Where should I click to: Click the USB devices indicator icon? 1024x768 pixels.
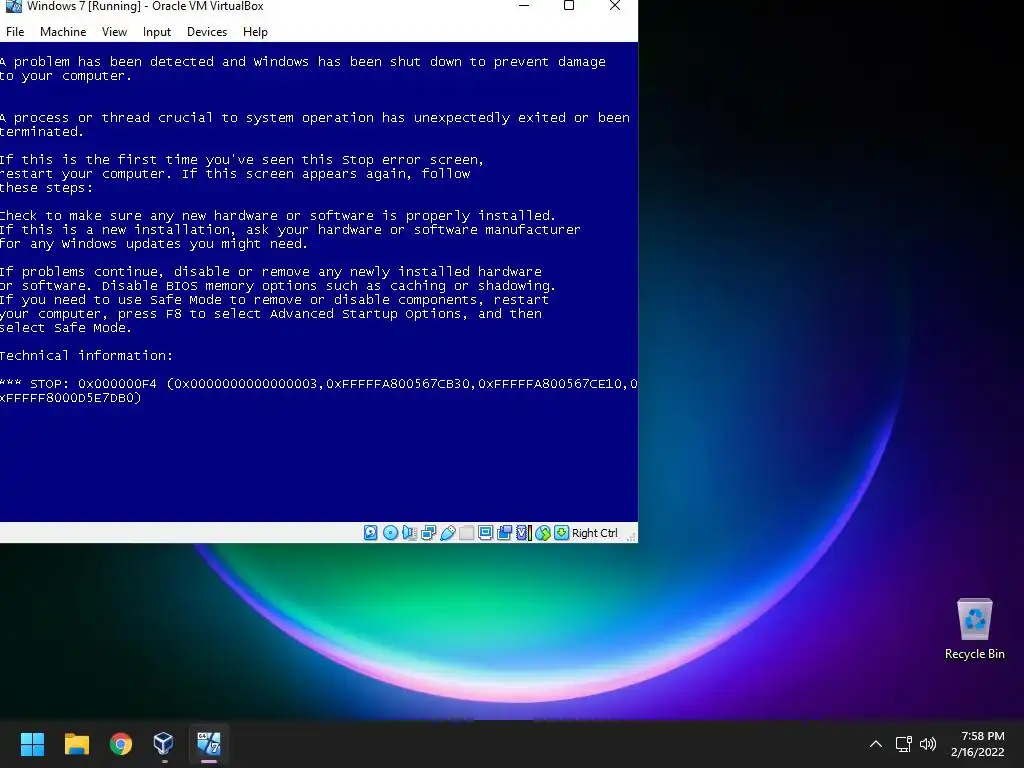click(448, 533)
